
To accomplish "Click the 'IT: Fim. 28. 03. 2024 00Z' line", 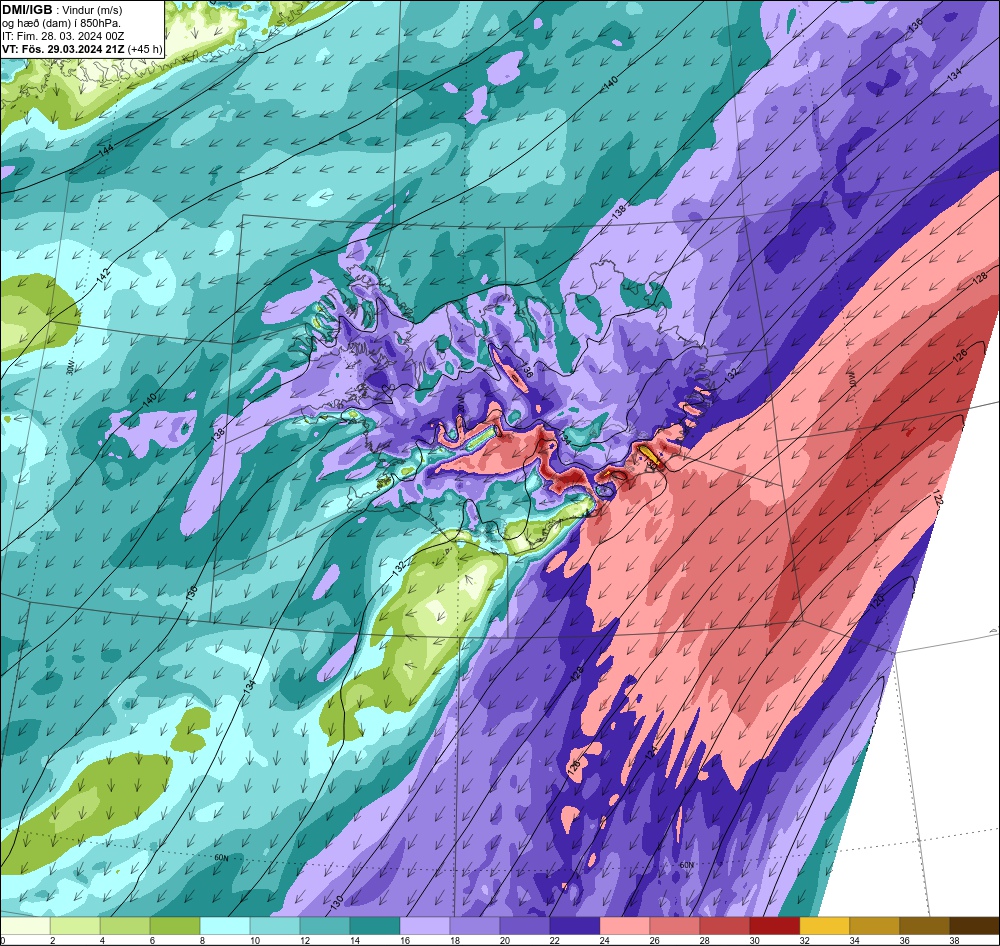I will (63, 36).
